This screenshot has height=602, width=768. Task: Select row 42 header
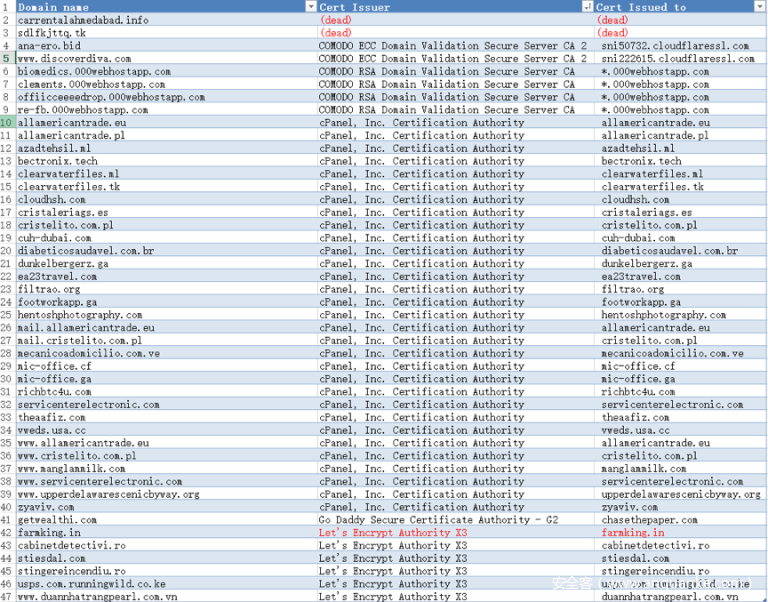[x=7, y=533]
